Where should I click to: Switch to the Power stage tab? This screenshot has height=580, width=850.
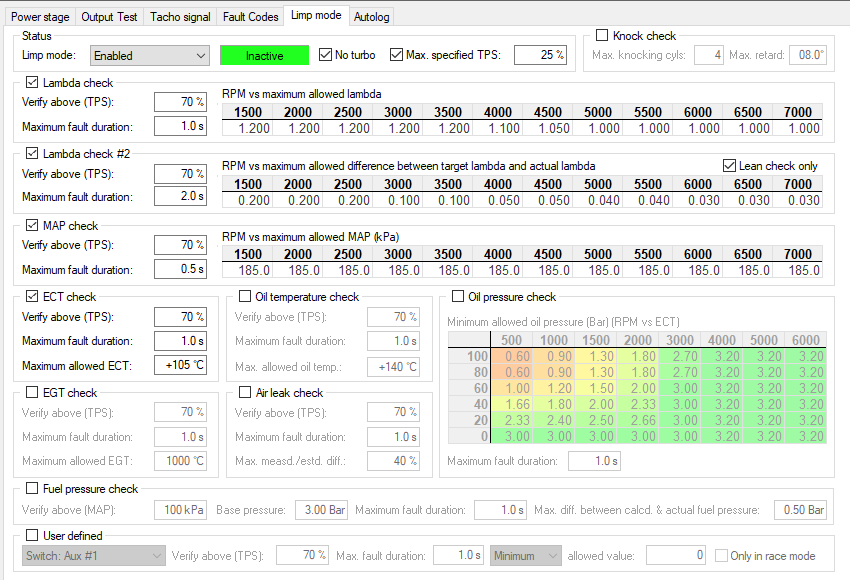(40, 17)
